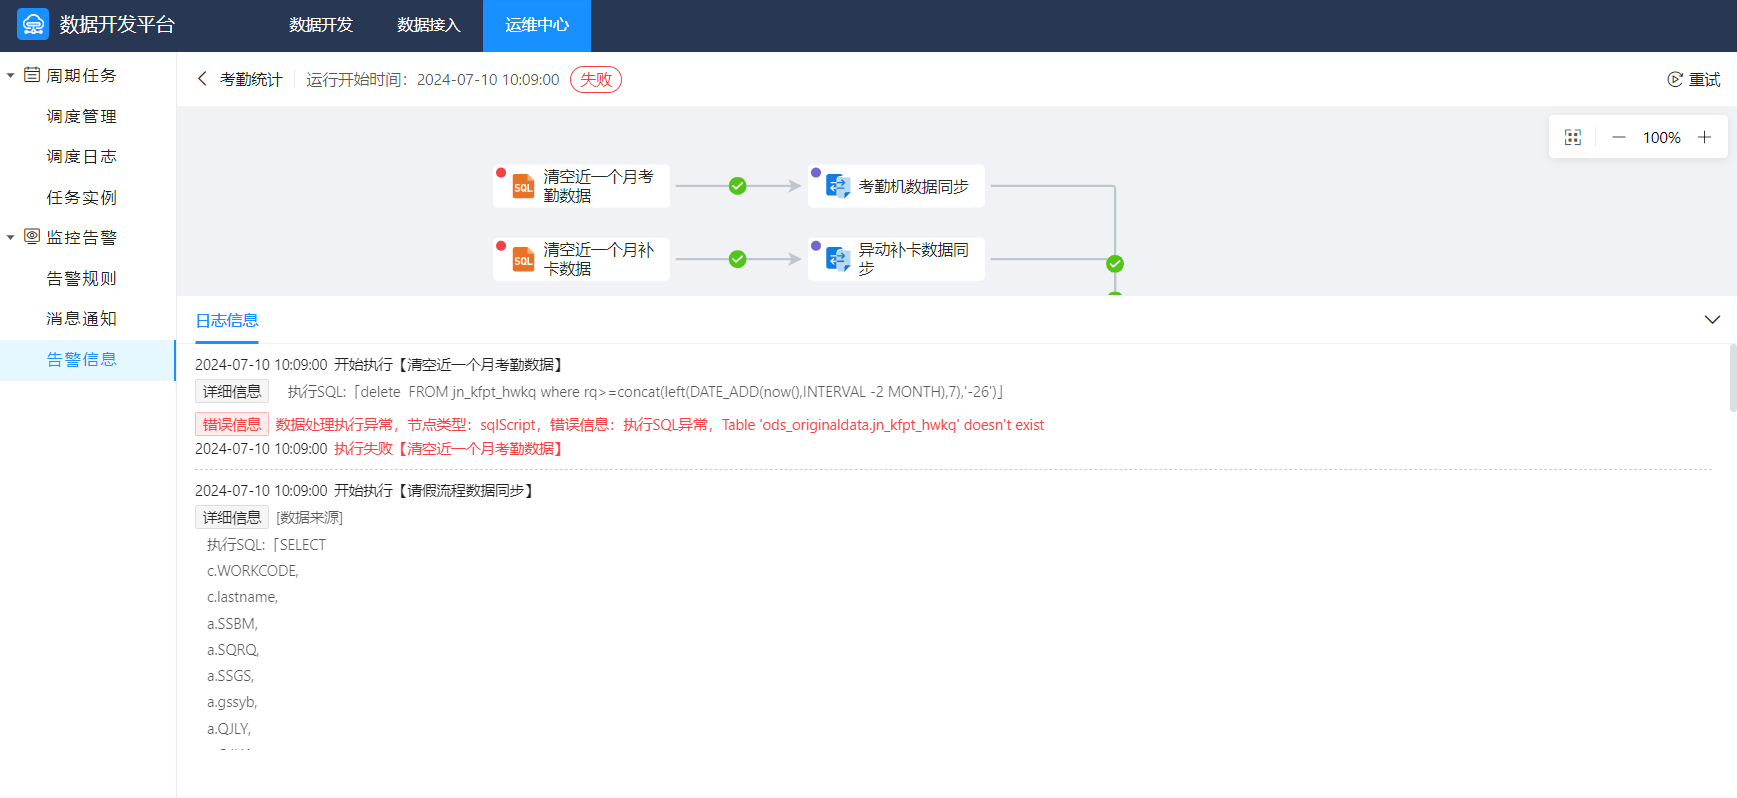Click the platform logo icon

33,25
